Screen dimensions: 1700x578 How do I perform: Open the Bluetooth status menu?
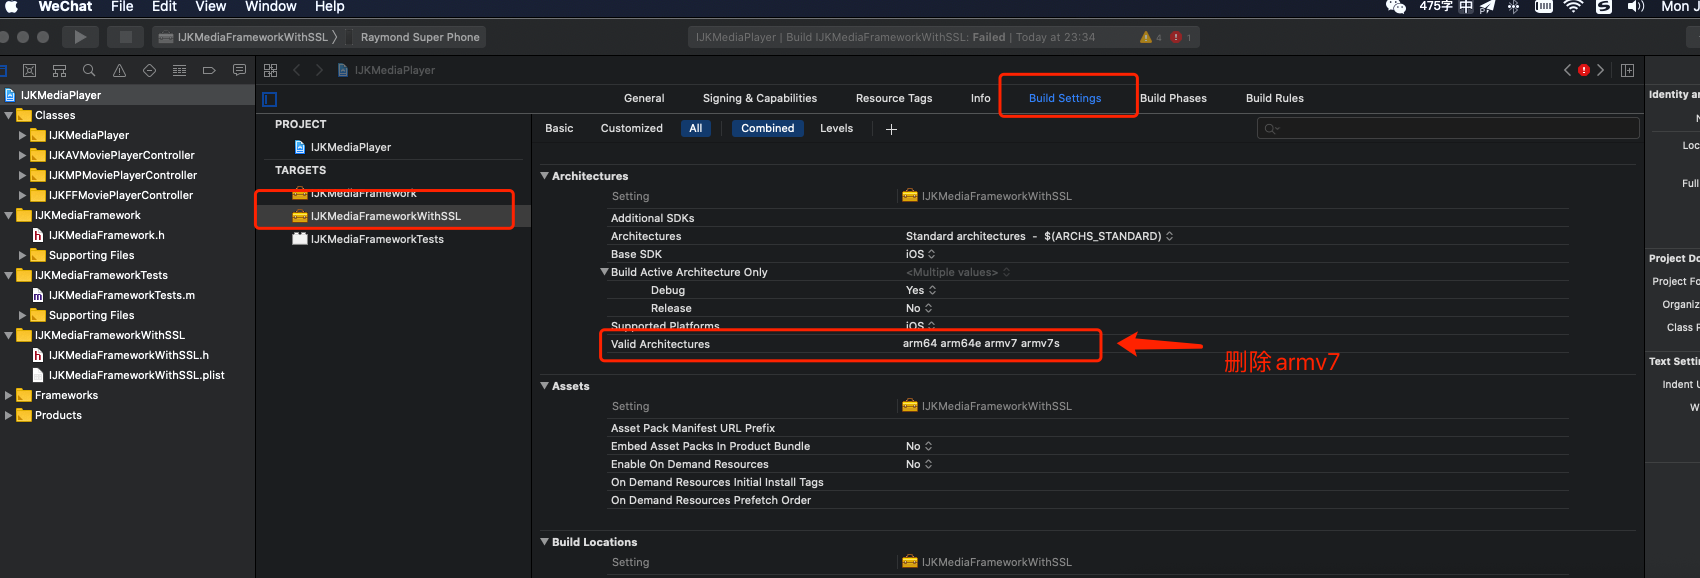tap(1513, 7)
